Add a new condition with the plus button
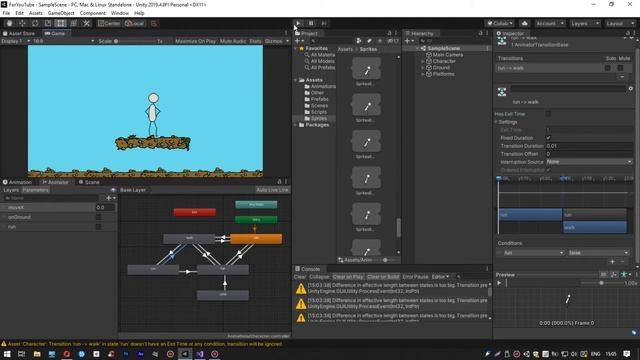This screenshot has width=640, height=360. (x=612, y=262)
